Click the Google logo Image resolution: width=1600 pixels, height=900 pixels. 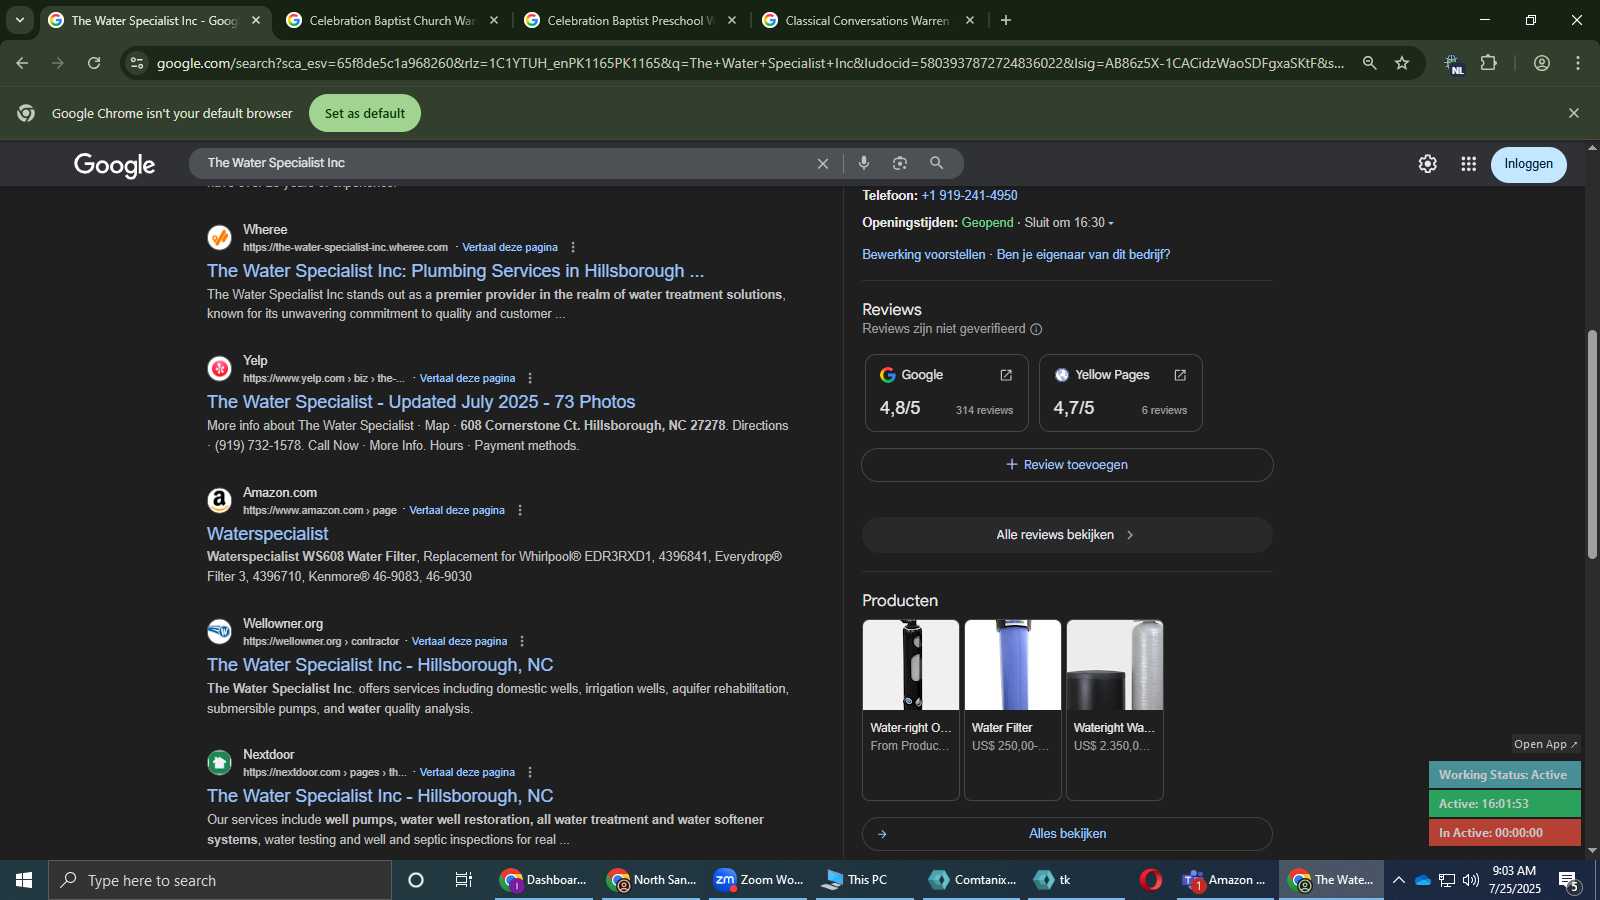[x=114, y=165]
